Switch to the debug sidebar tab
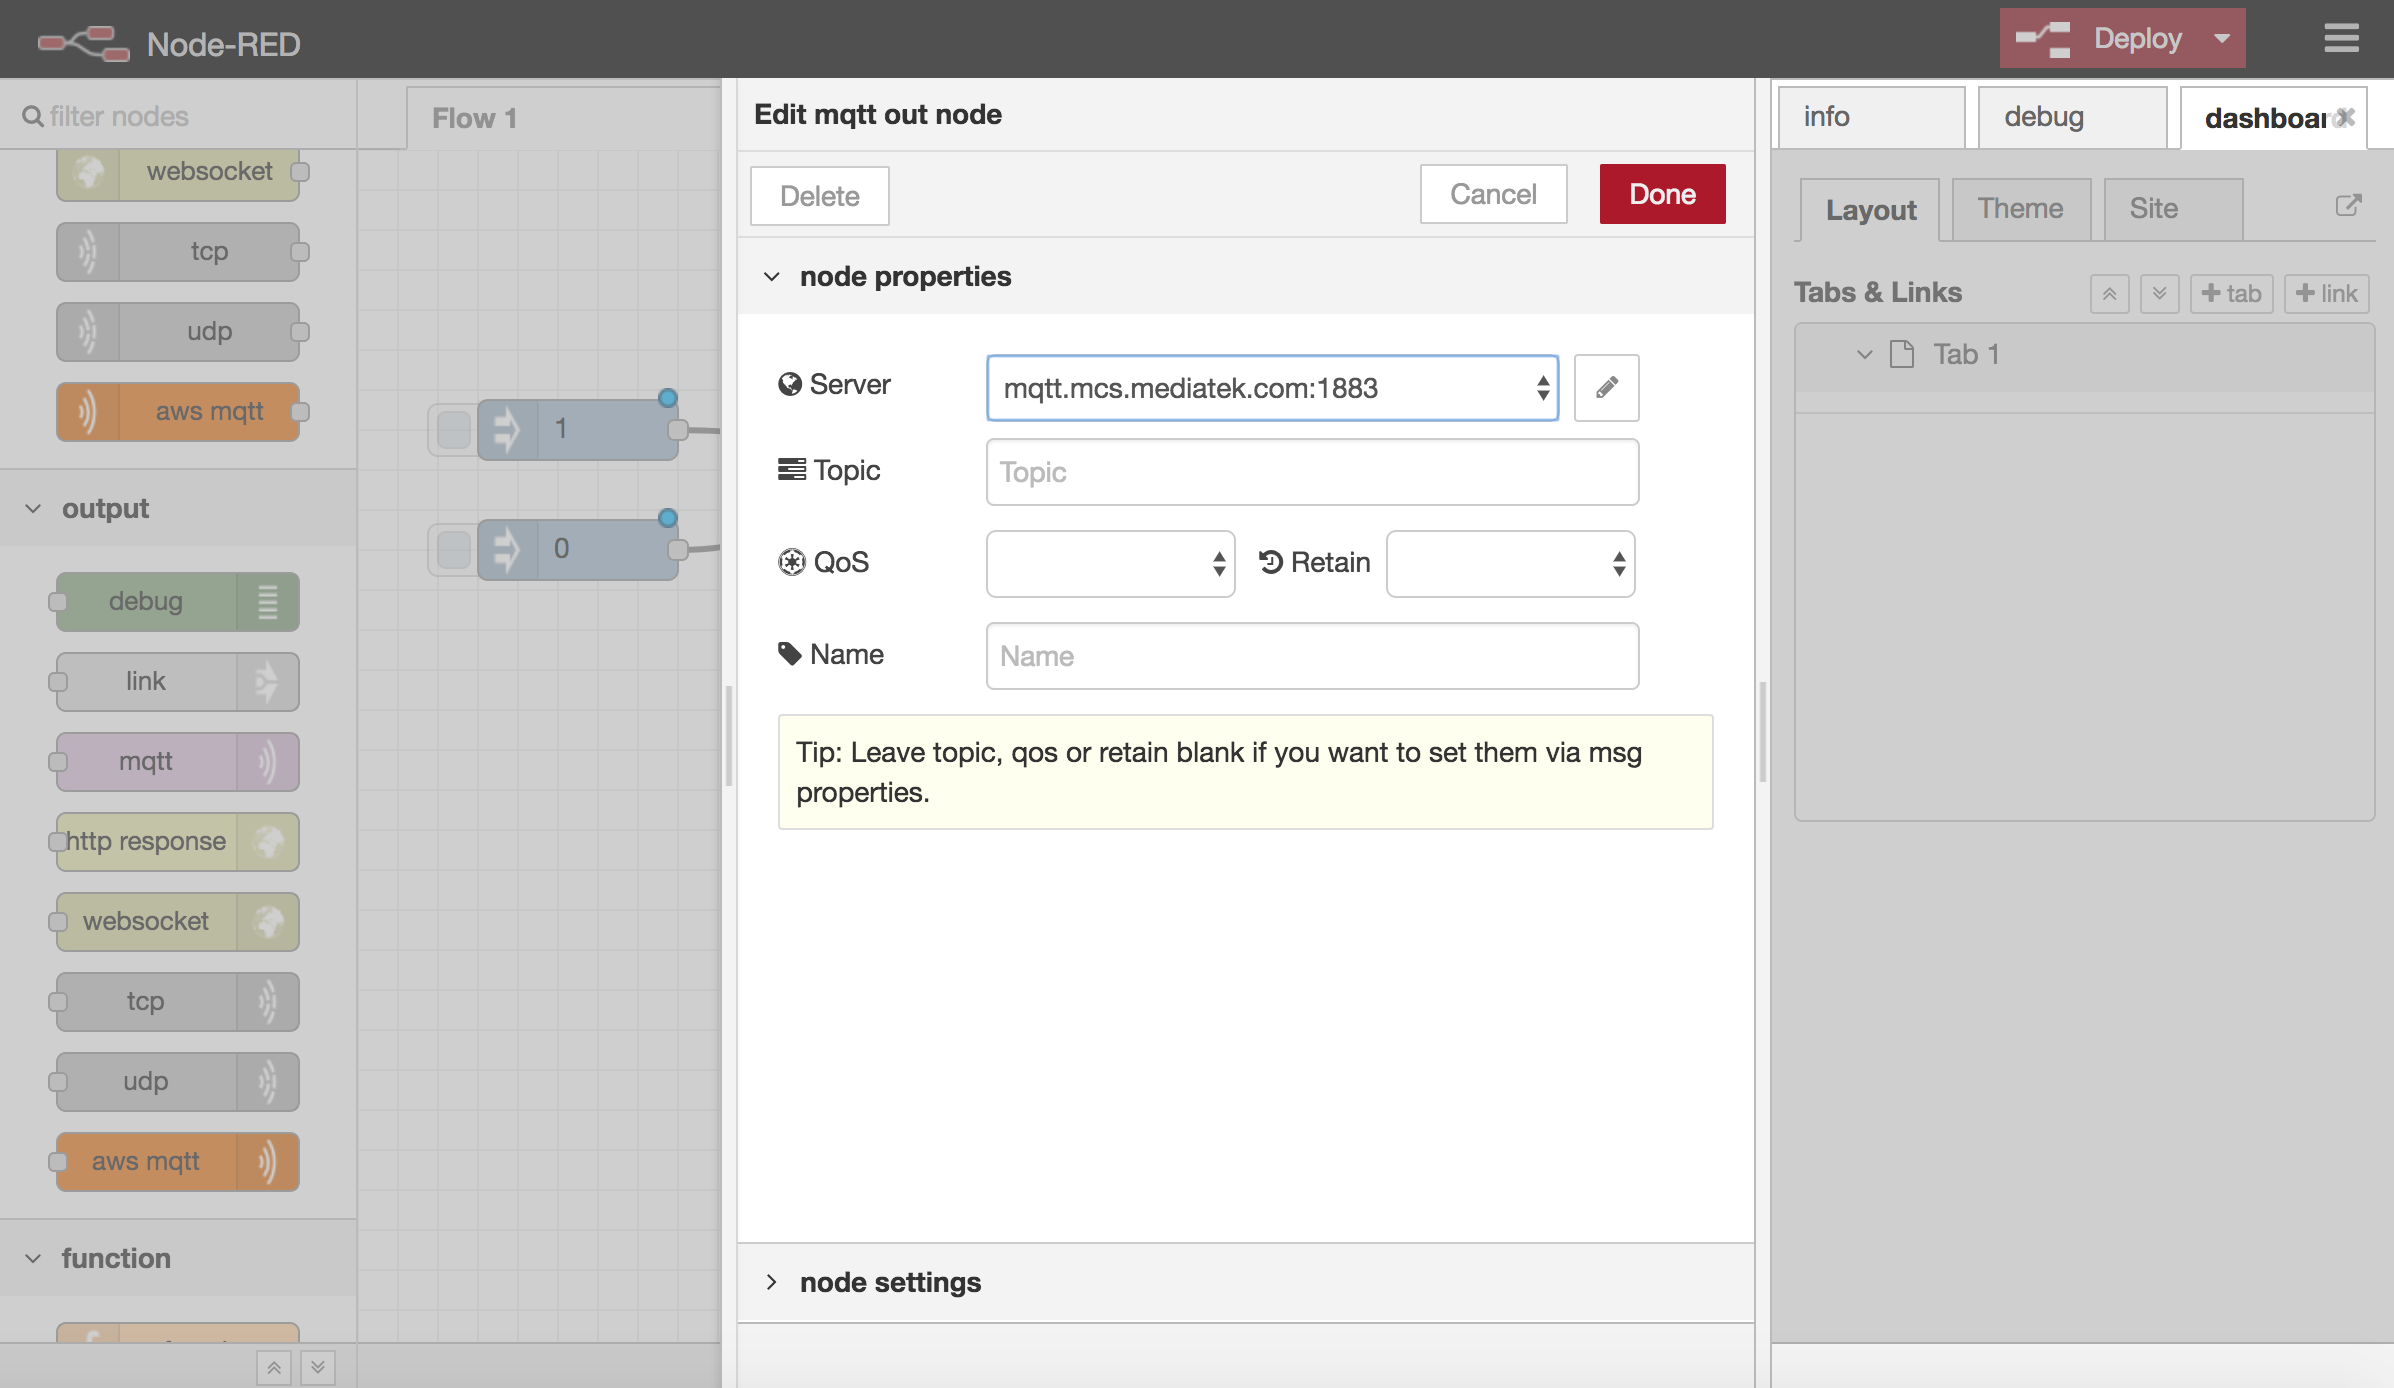Screen dimensions: 2394x1388 pyautogui.click(x=2072, y=117)
